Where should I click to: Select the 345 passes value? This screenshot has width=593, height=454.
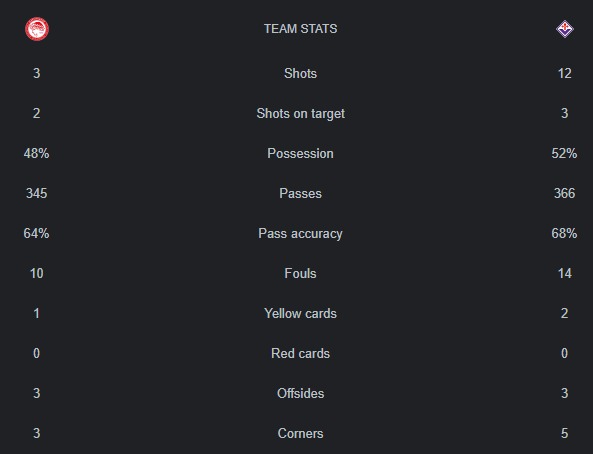[37, 193]
